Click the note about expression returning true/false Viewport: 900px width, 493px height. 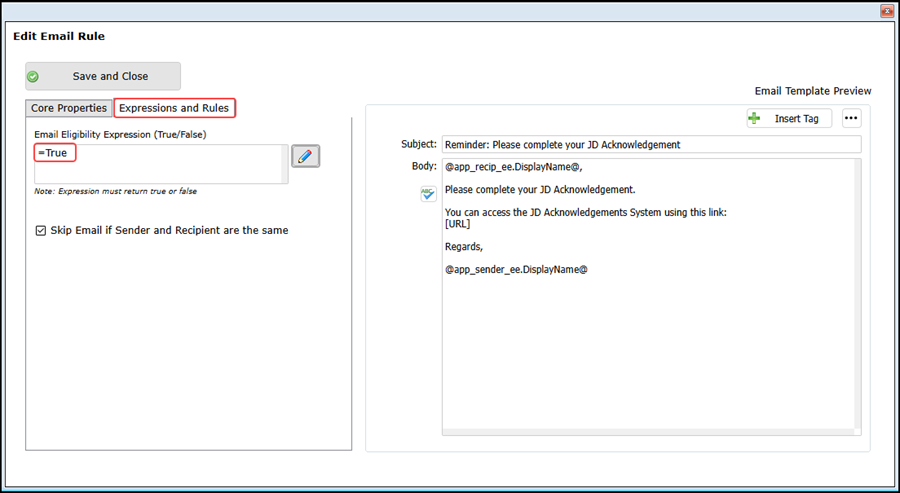point(115,191)
